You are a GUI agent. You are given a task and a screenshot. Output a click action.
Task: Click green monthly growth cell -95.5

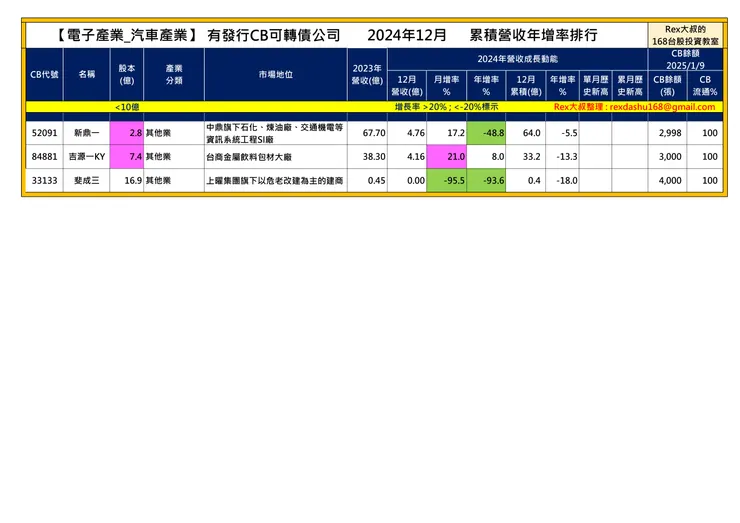446,180
